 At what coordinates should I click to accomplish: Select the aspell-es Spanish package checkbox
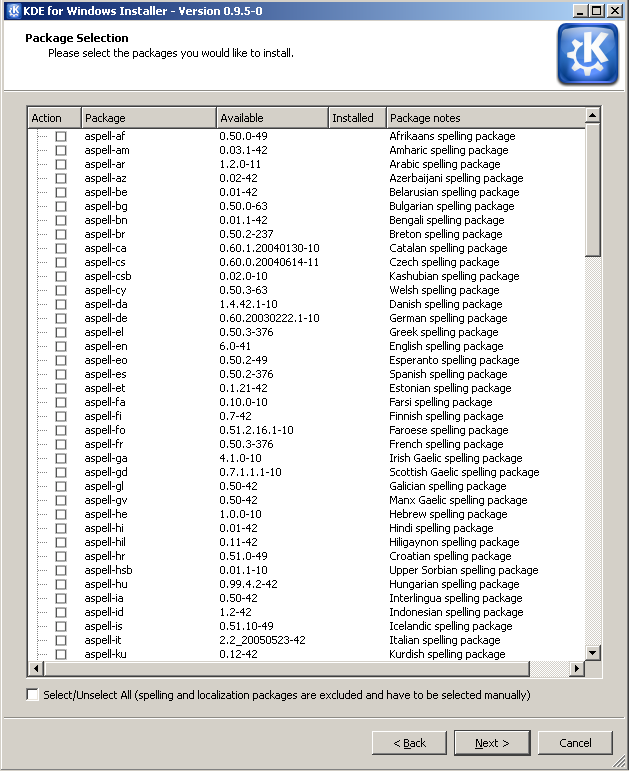point(61,374)
